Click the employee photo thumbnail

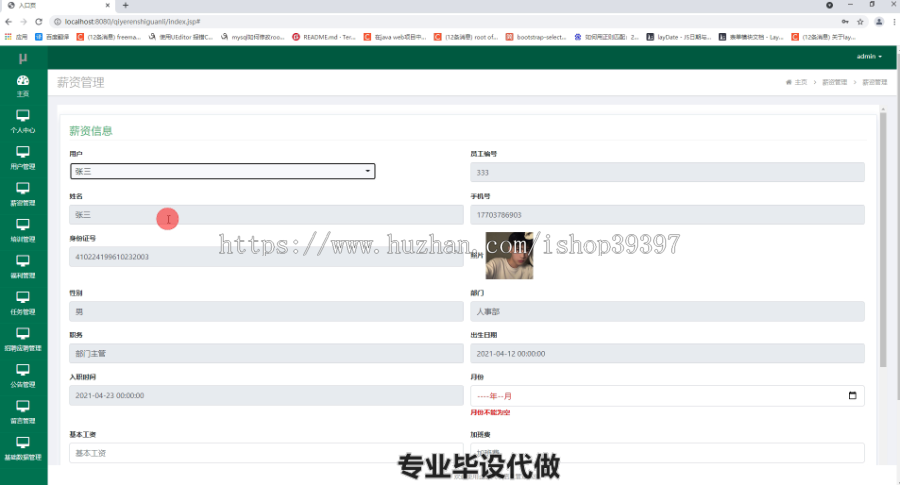[x=509, y=255]
